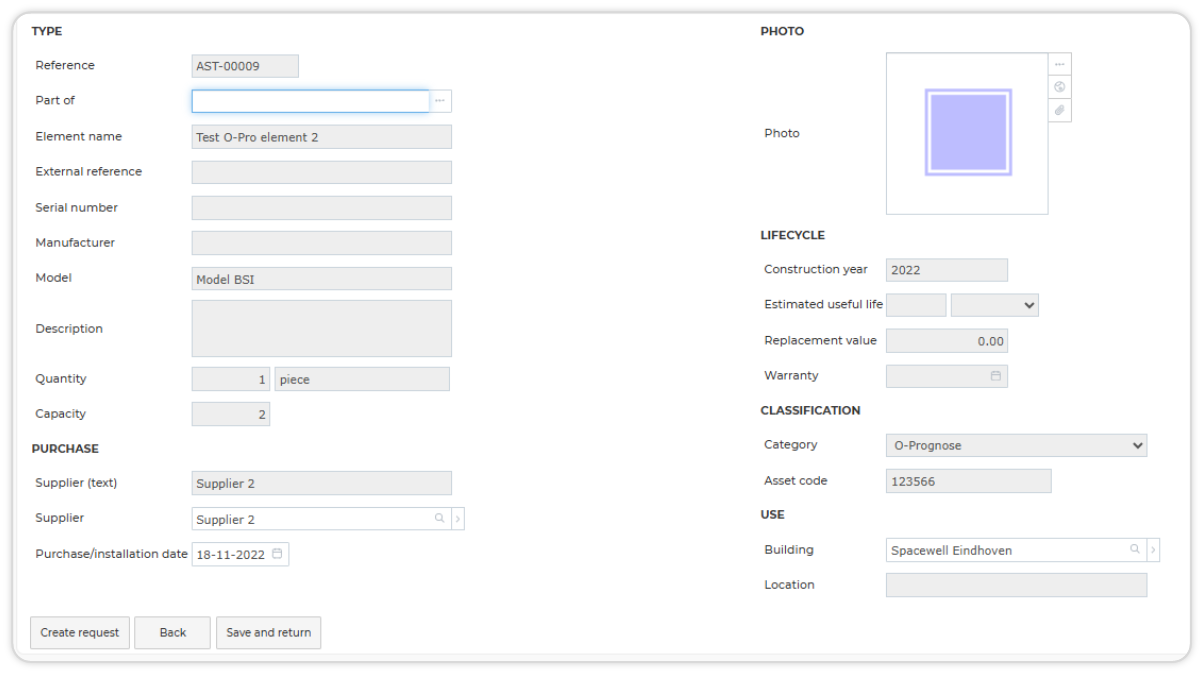This screenshot has height=674, width=1203.
Task: Open the Part of ellipsis lookup button
Action: coord(440,101)
